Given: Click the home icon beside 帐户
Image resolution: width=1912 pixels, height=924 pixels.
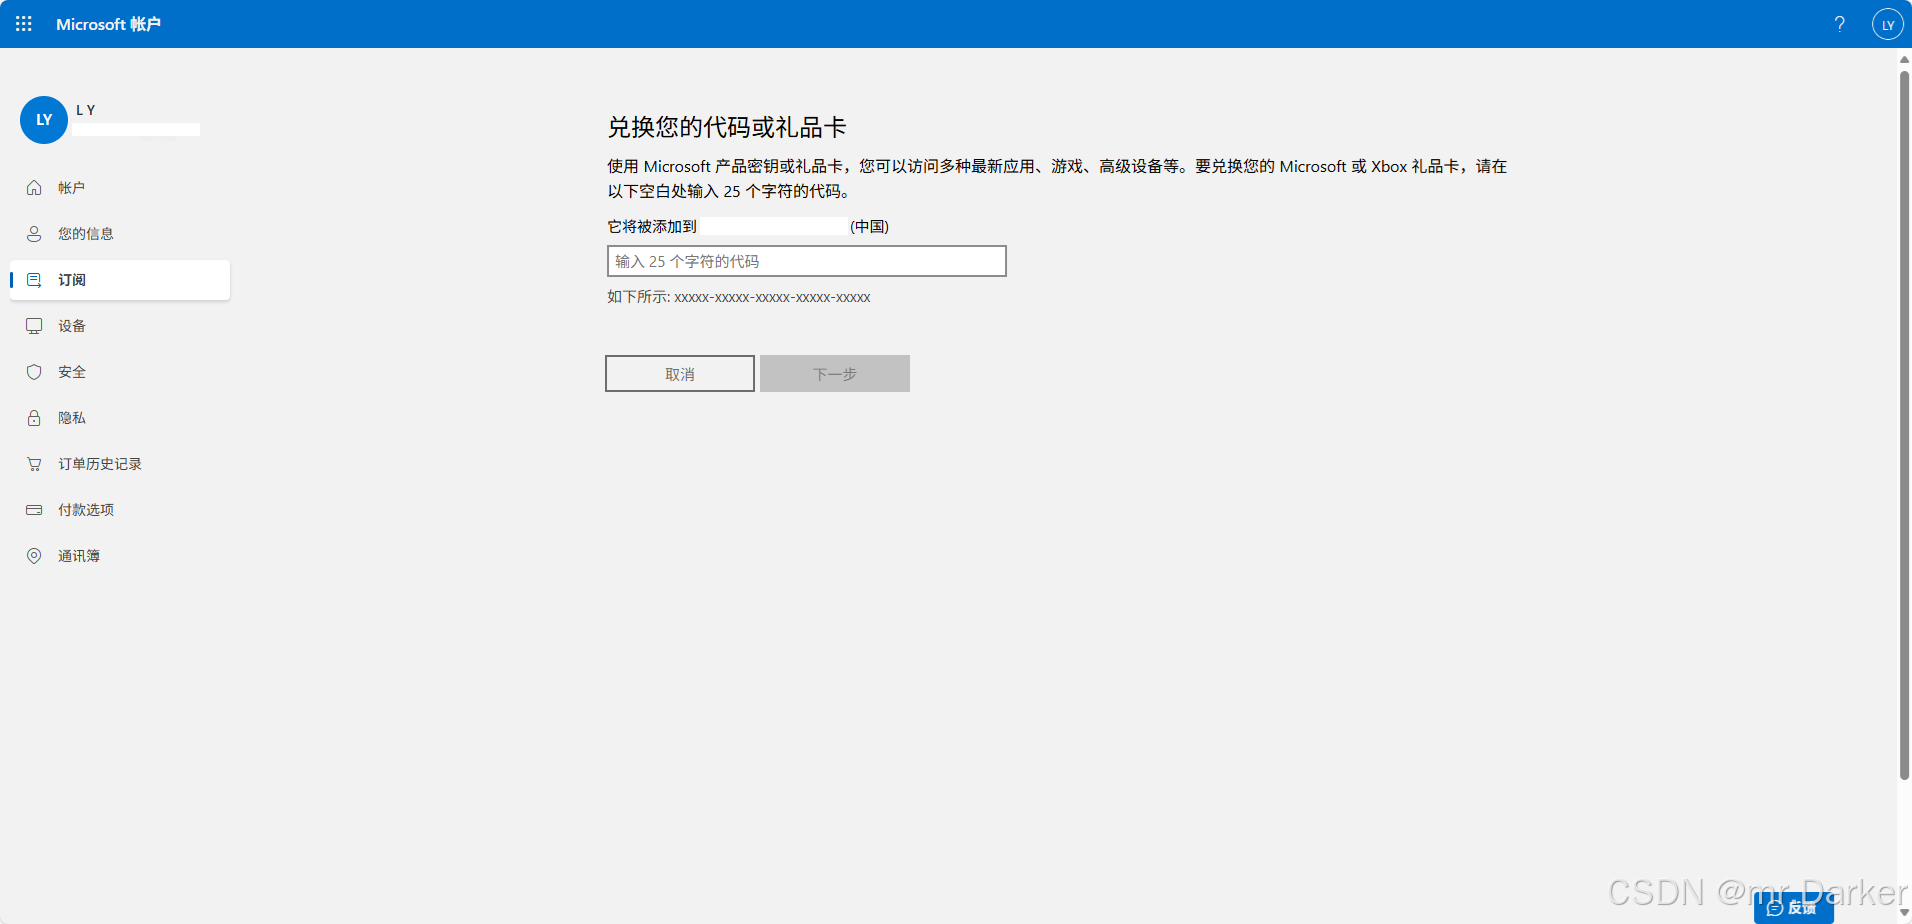Looking at the screenshot, I should [34, 188].
